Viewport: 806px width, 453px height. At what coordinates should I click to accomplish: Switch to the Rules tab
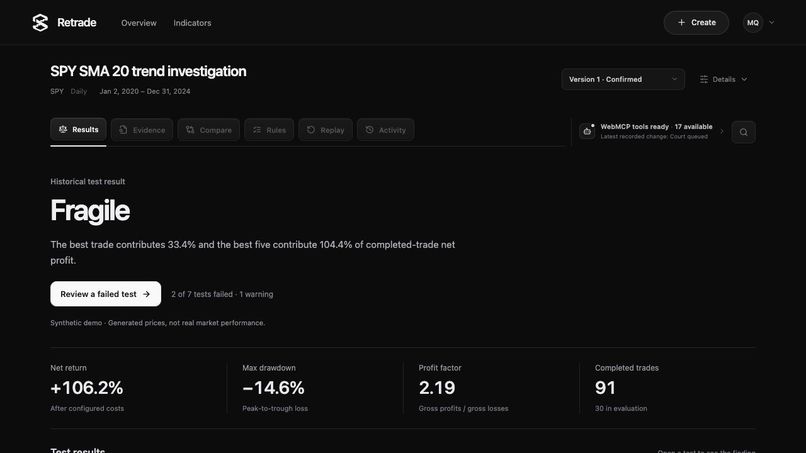(x=269, y=130)
